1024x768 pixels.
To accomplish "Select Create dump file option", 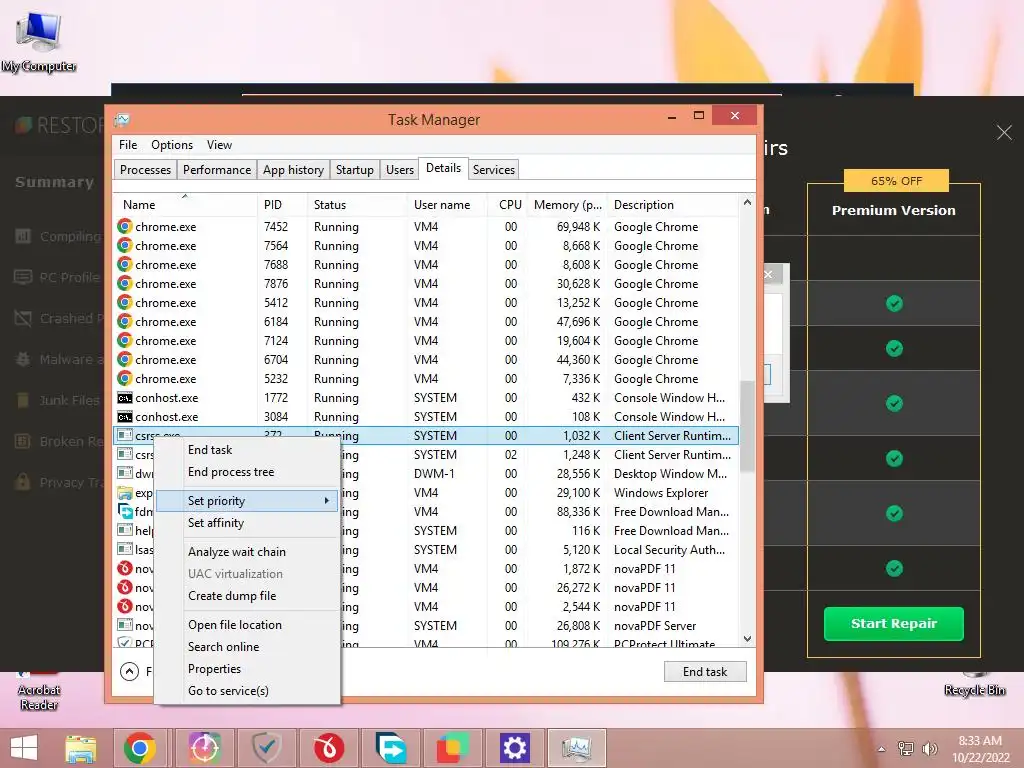I will click(247, 596).
